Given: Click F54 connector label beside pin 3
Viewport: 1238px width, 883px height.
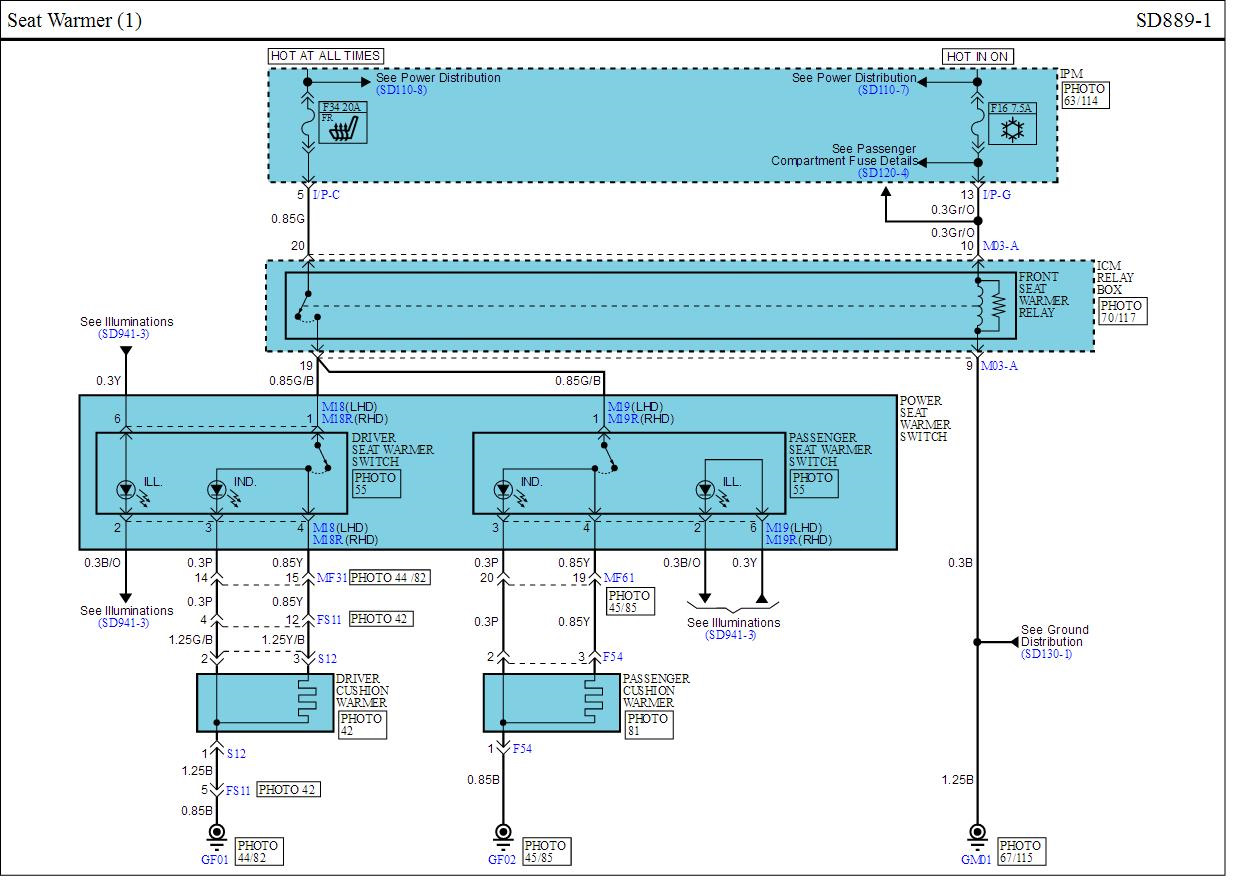Looking at the screenshot, I should click(613, 657).
